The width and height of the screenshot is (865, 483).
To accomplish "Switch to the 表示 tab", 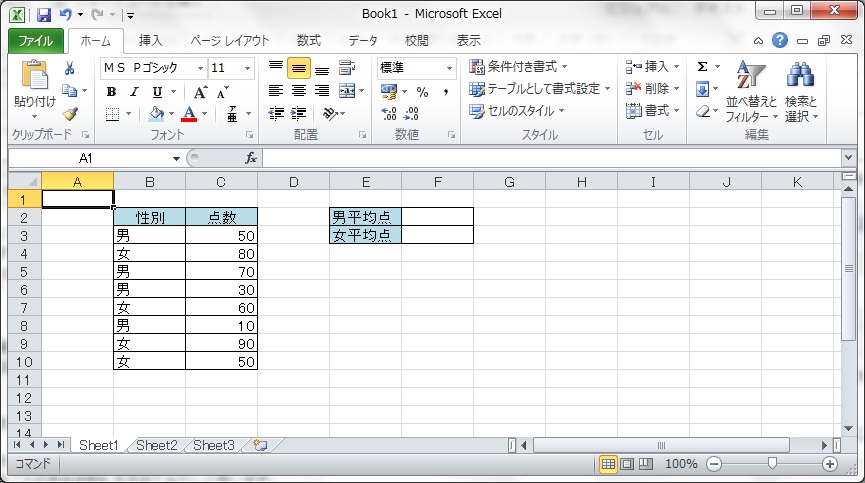I will [469, 41].
